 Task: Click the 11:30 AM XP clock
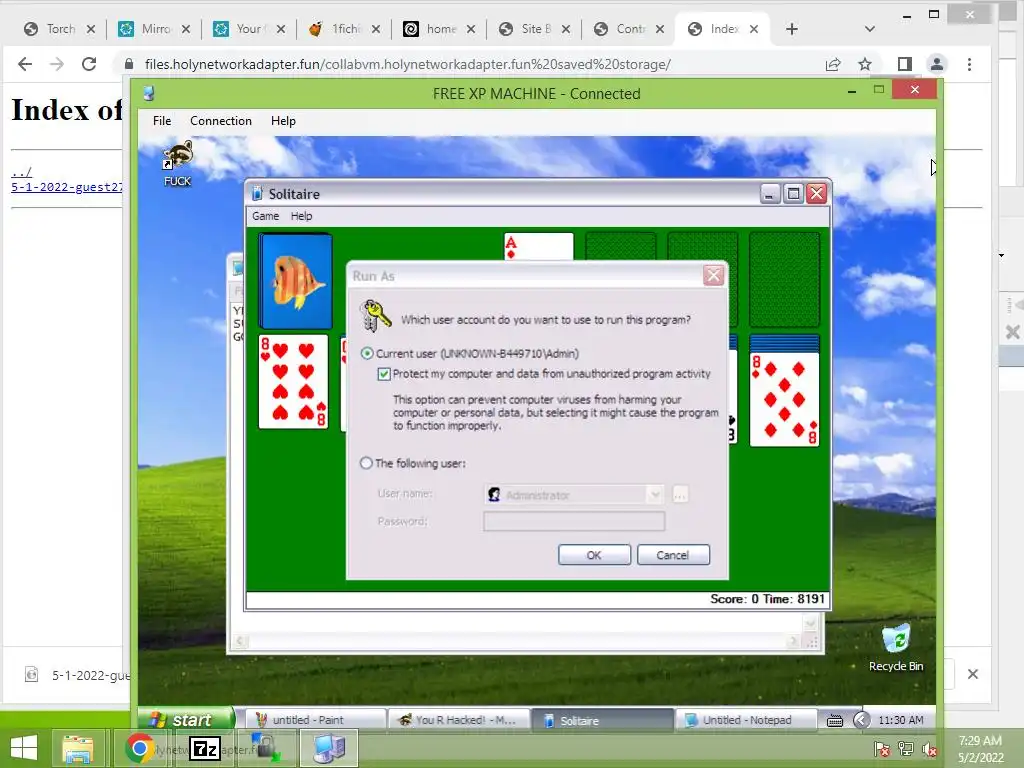(x=901, y=720)
